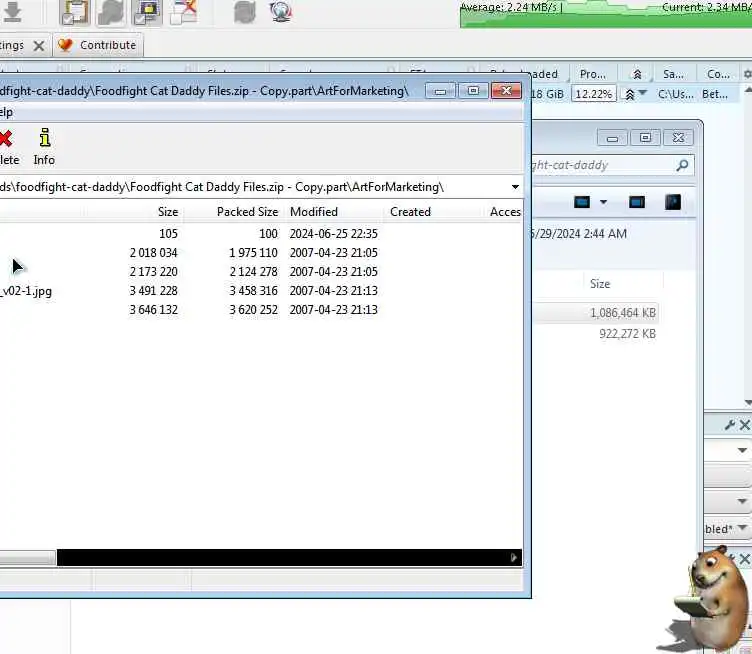This screenshot has width=752, height=654.
Task: Close the right side panel beside the wrench
Action: coord(745,425)
